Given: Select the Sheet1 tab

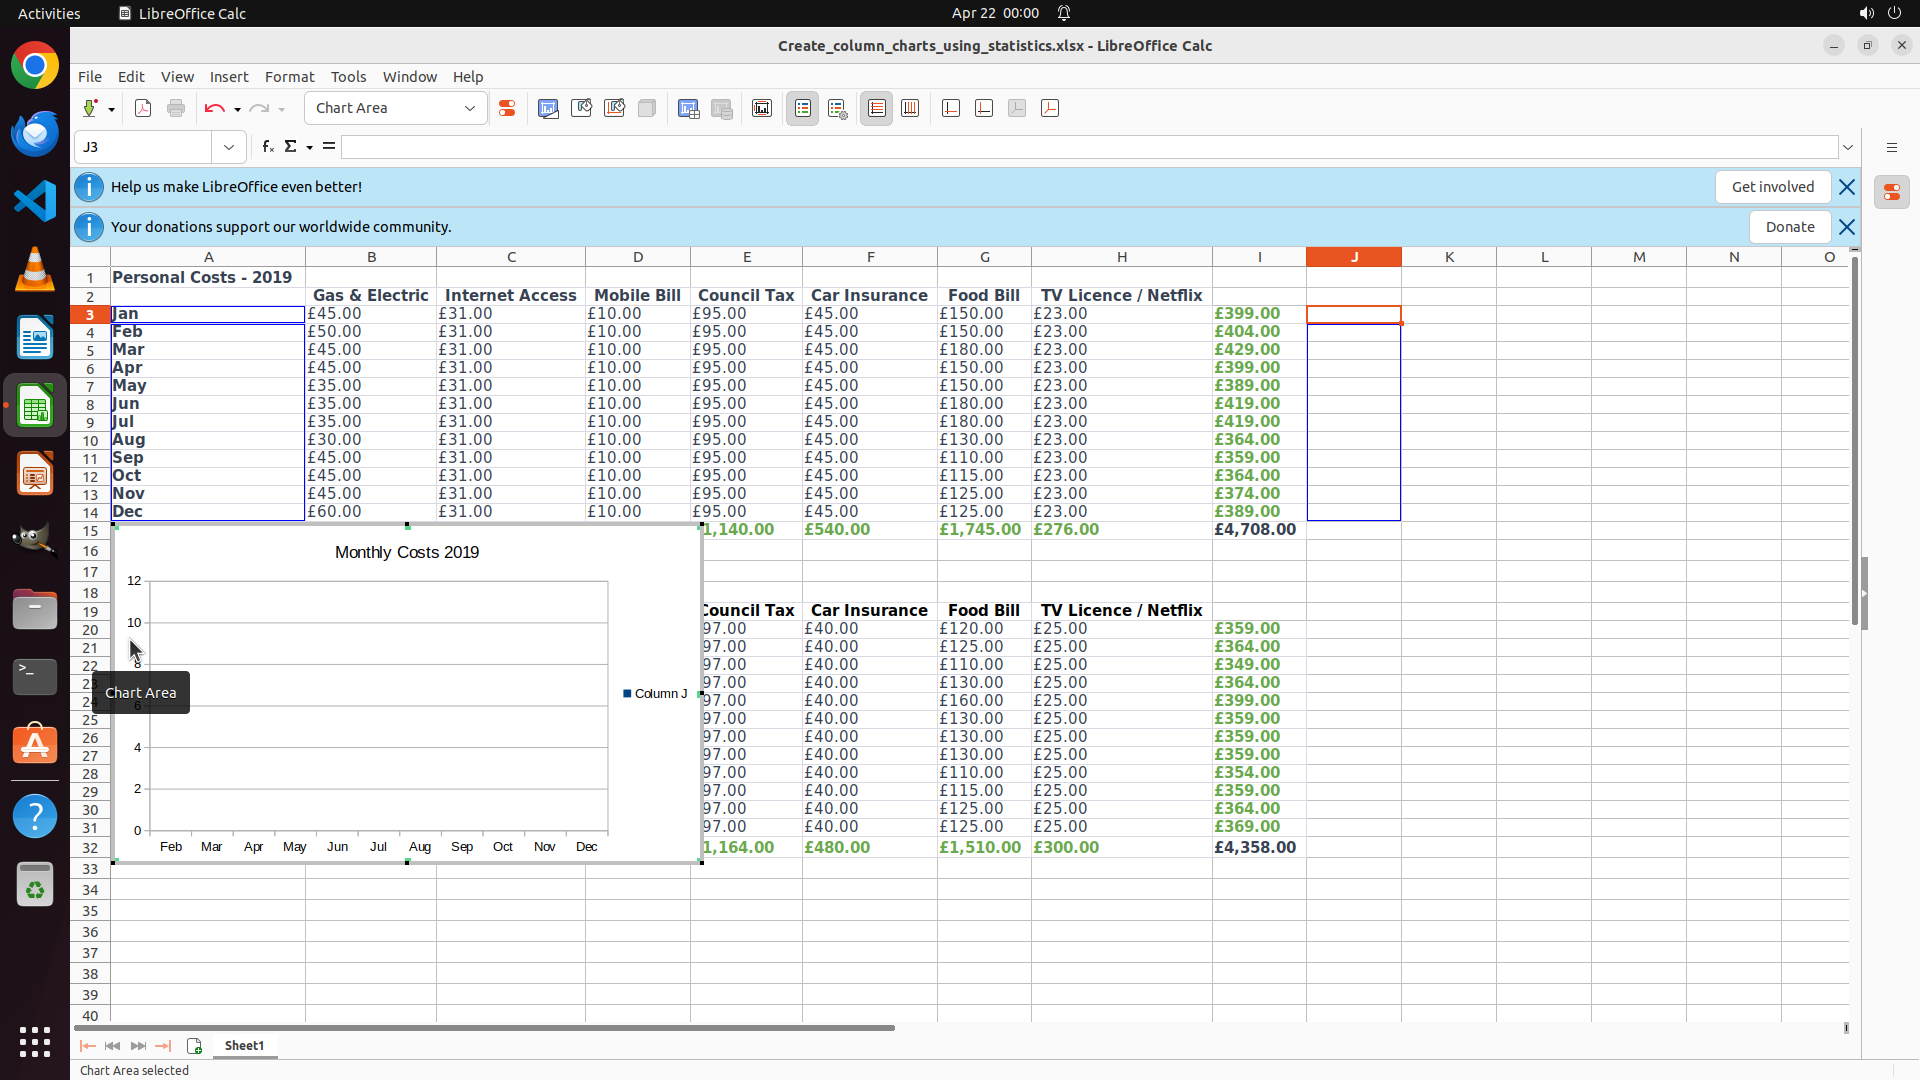Looking at the screenshot, I should 244,1046.
